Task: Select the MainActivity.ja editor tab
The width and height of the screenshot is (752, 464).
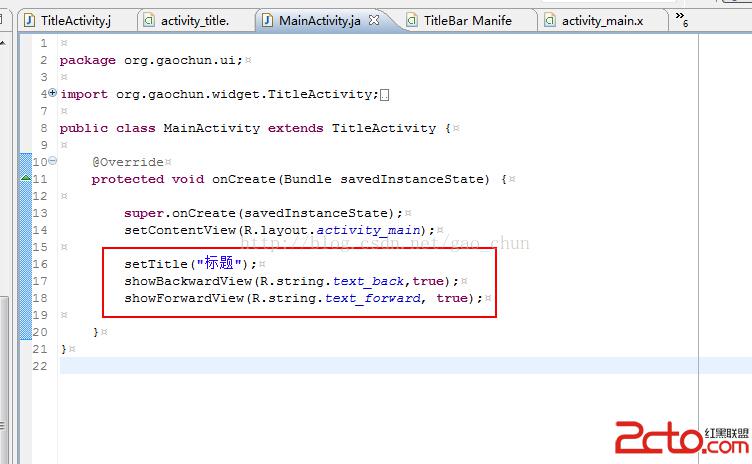Action: [x=319, y=21]
